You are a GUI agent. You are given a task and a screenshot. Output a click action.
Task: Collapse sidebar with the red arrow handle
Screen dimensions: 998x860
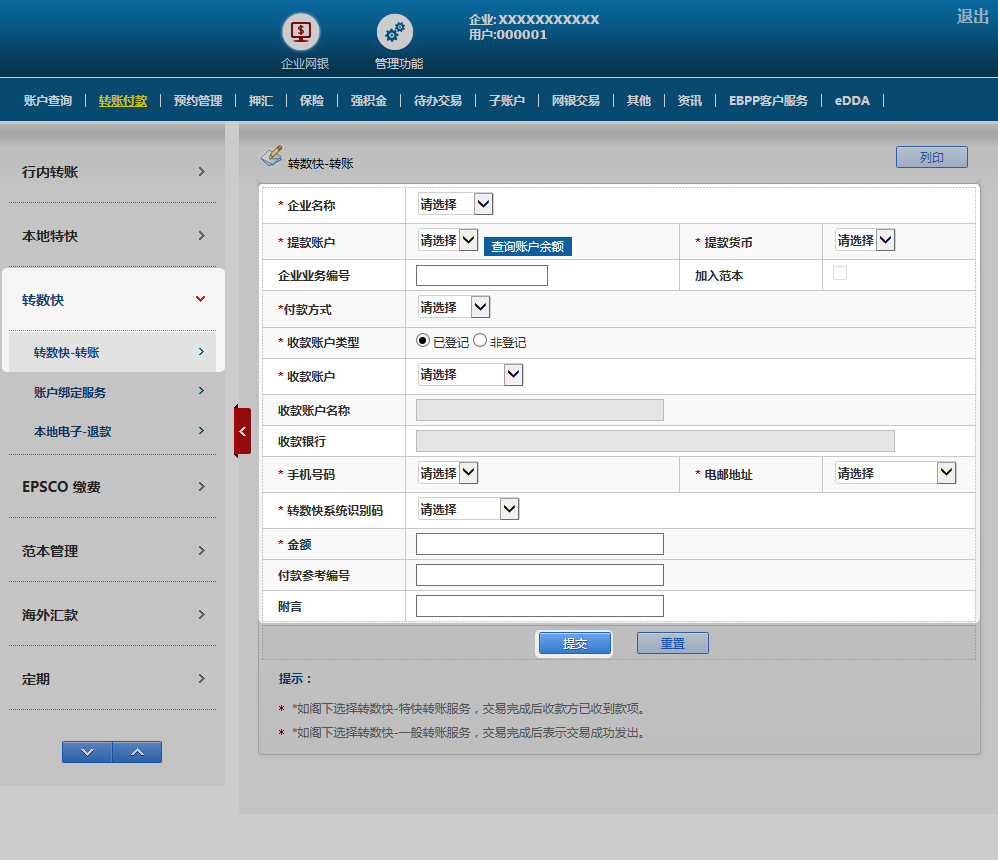click(242, 431)
